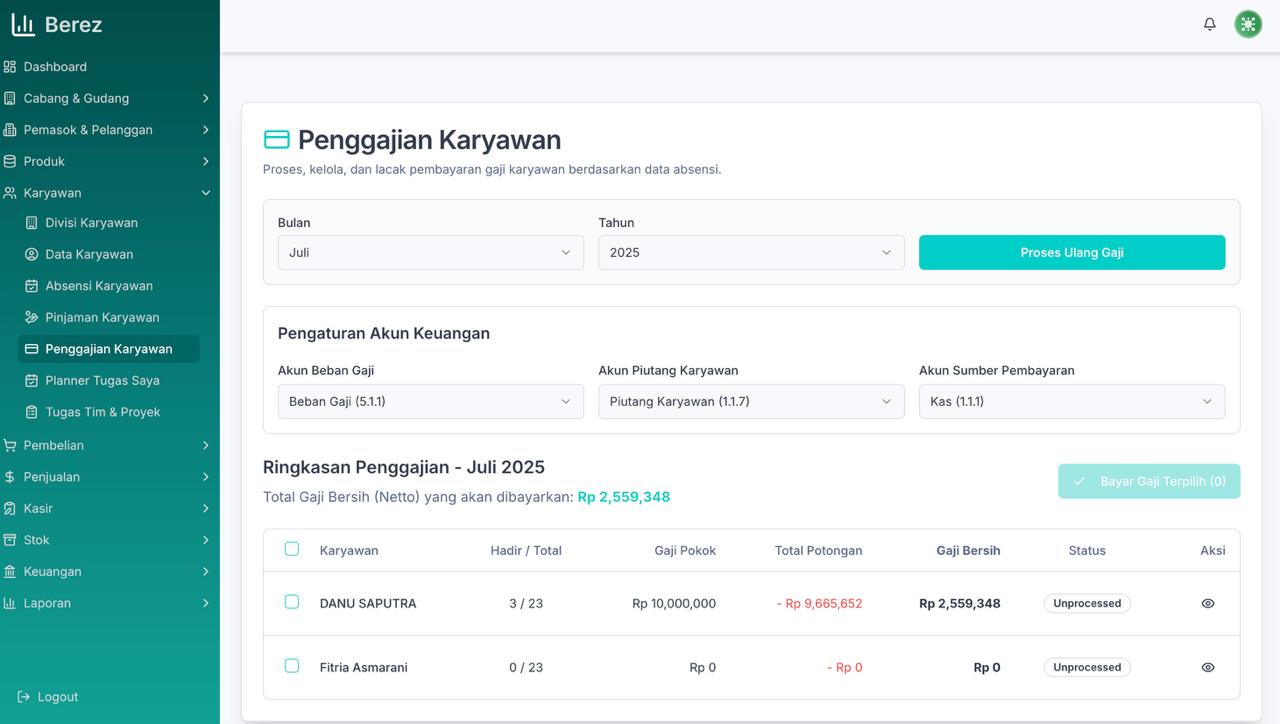Select Absensi Karyawan in the sidebar
The height and width of the screenshot is (724, 1280).
tap(96, 285)
